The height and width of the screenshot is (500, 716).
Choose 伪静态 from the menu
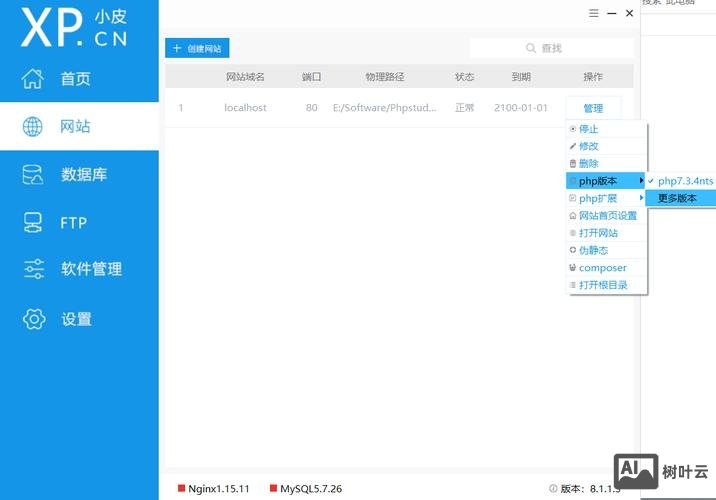tap(606, 250)
